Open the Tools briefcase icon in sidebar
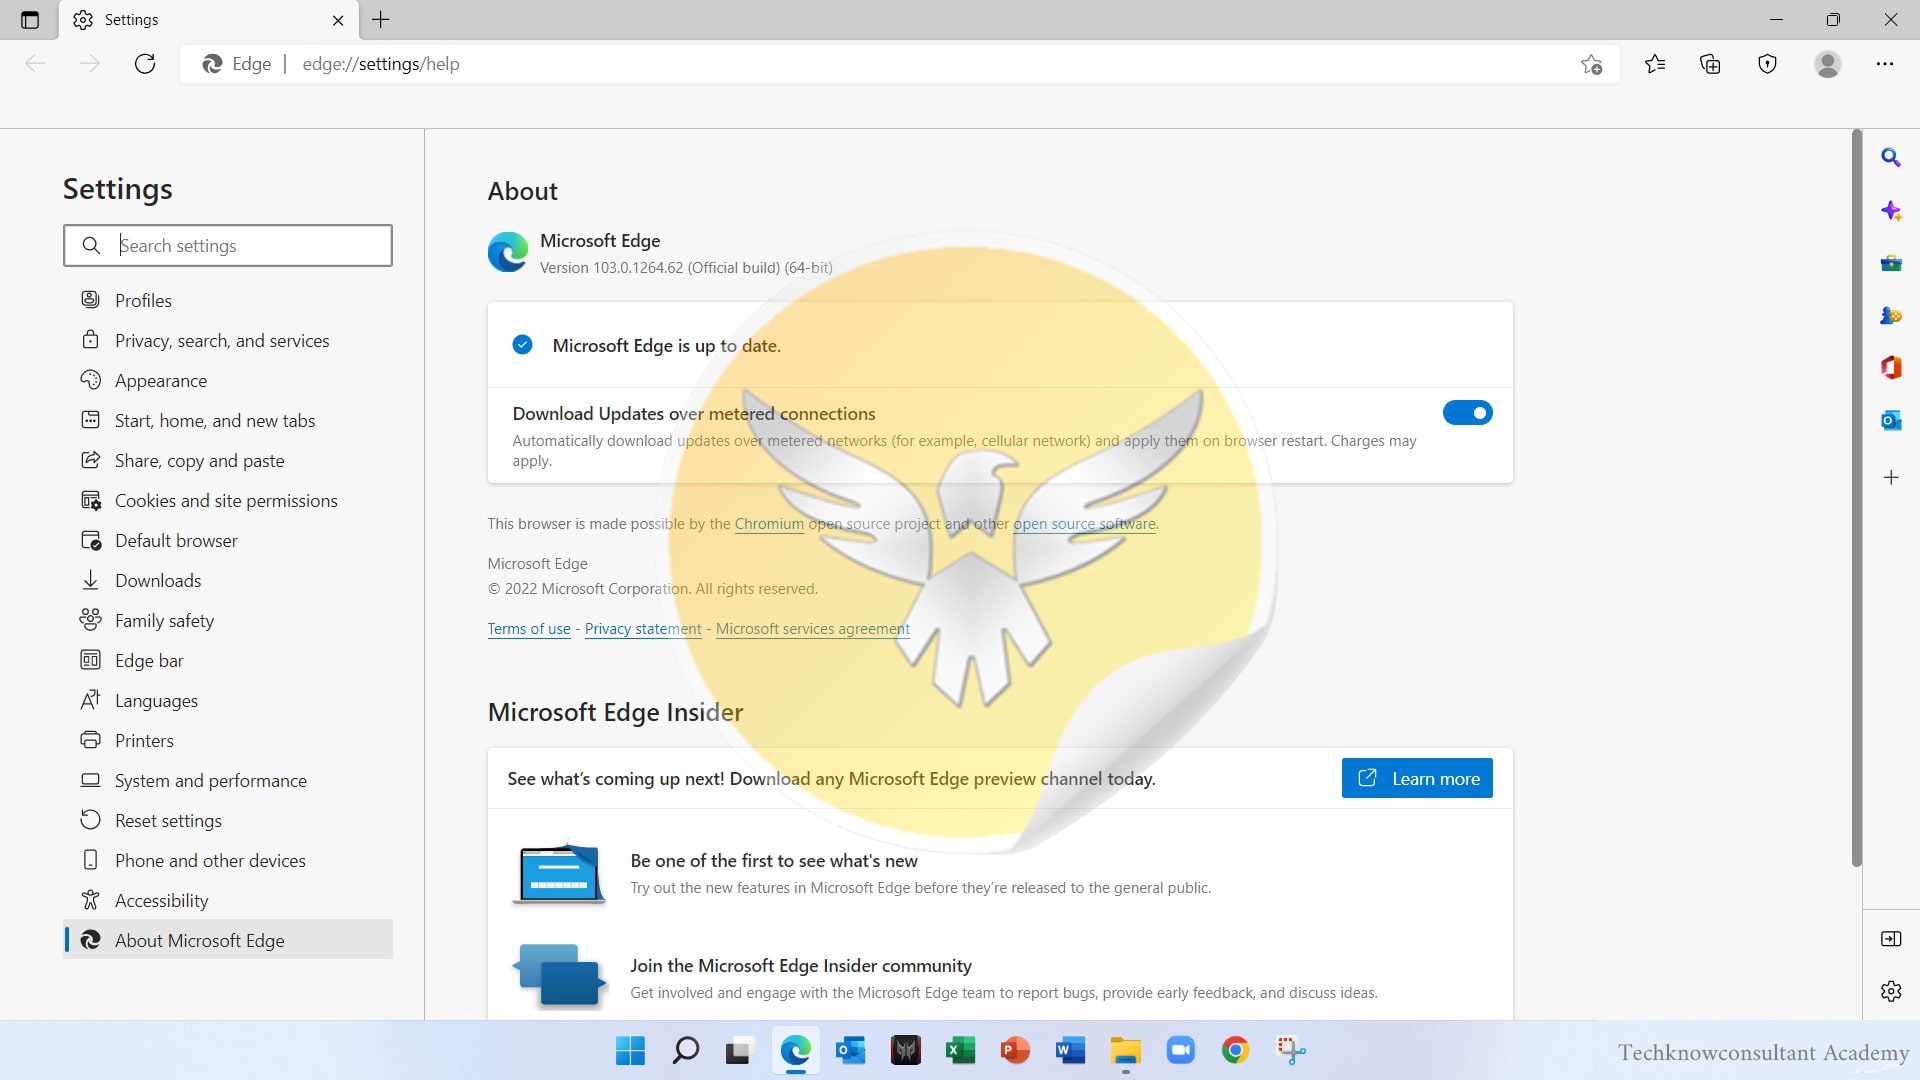Viewport: 1920px width, 1080px height. (1890, 264)
